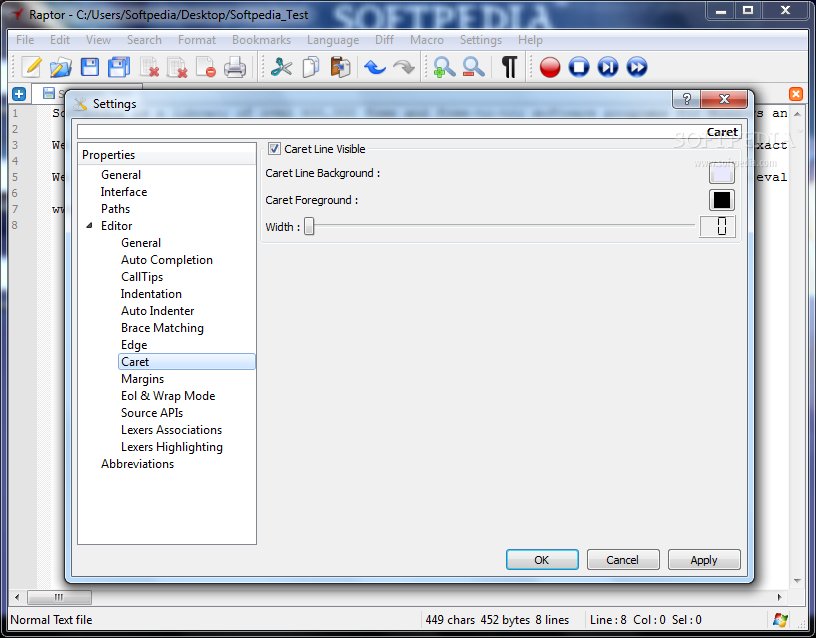Select General under Editor

pos(141,243)
